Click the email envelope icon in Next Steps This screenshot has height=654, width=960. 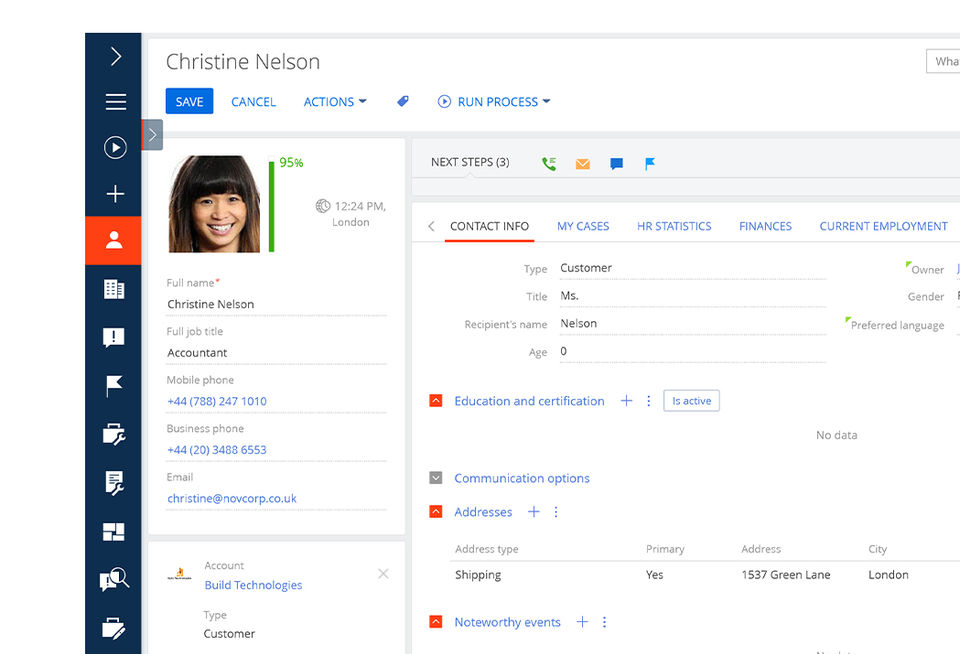click(x=582, y=163)
